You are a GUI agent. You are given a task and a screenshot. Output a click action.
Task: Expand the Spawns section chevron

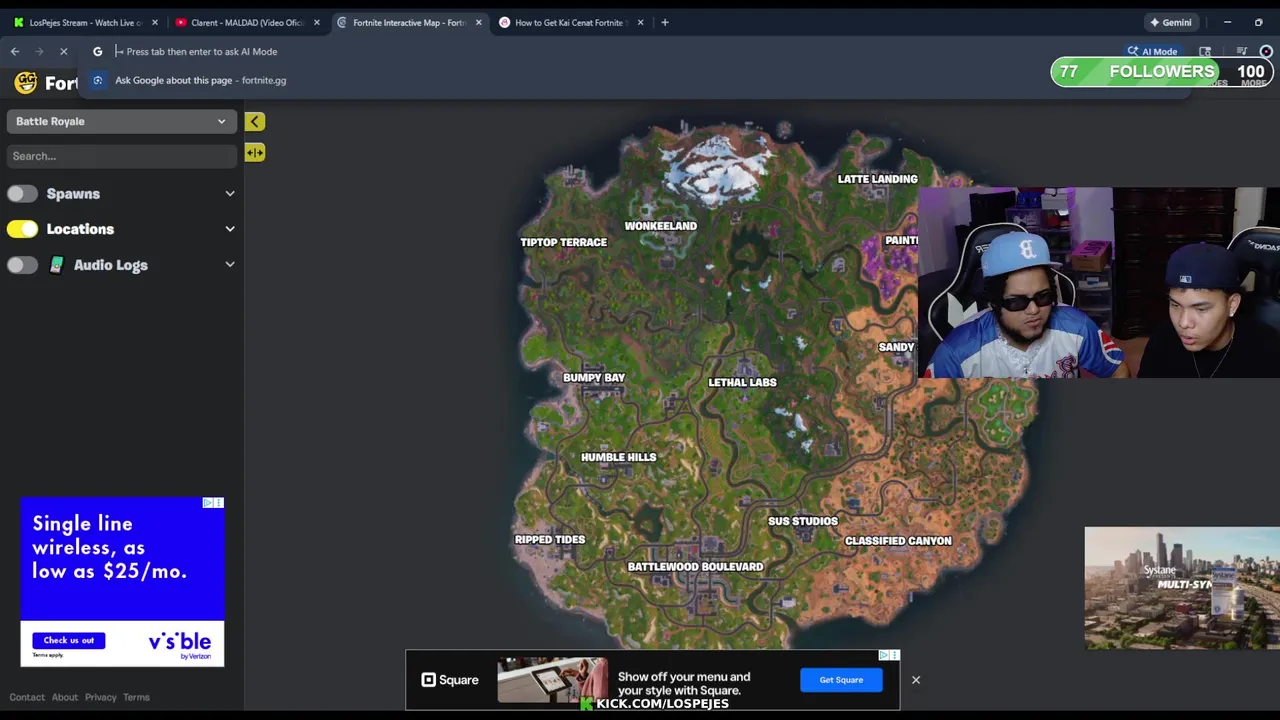click(230, 194)
